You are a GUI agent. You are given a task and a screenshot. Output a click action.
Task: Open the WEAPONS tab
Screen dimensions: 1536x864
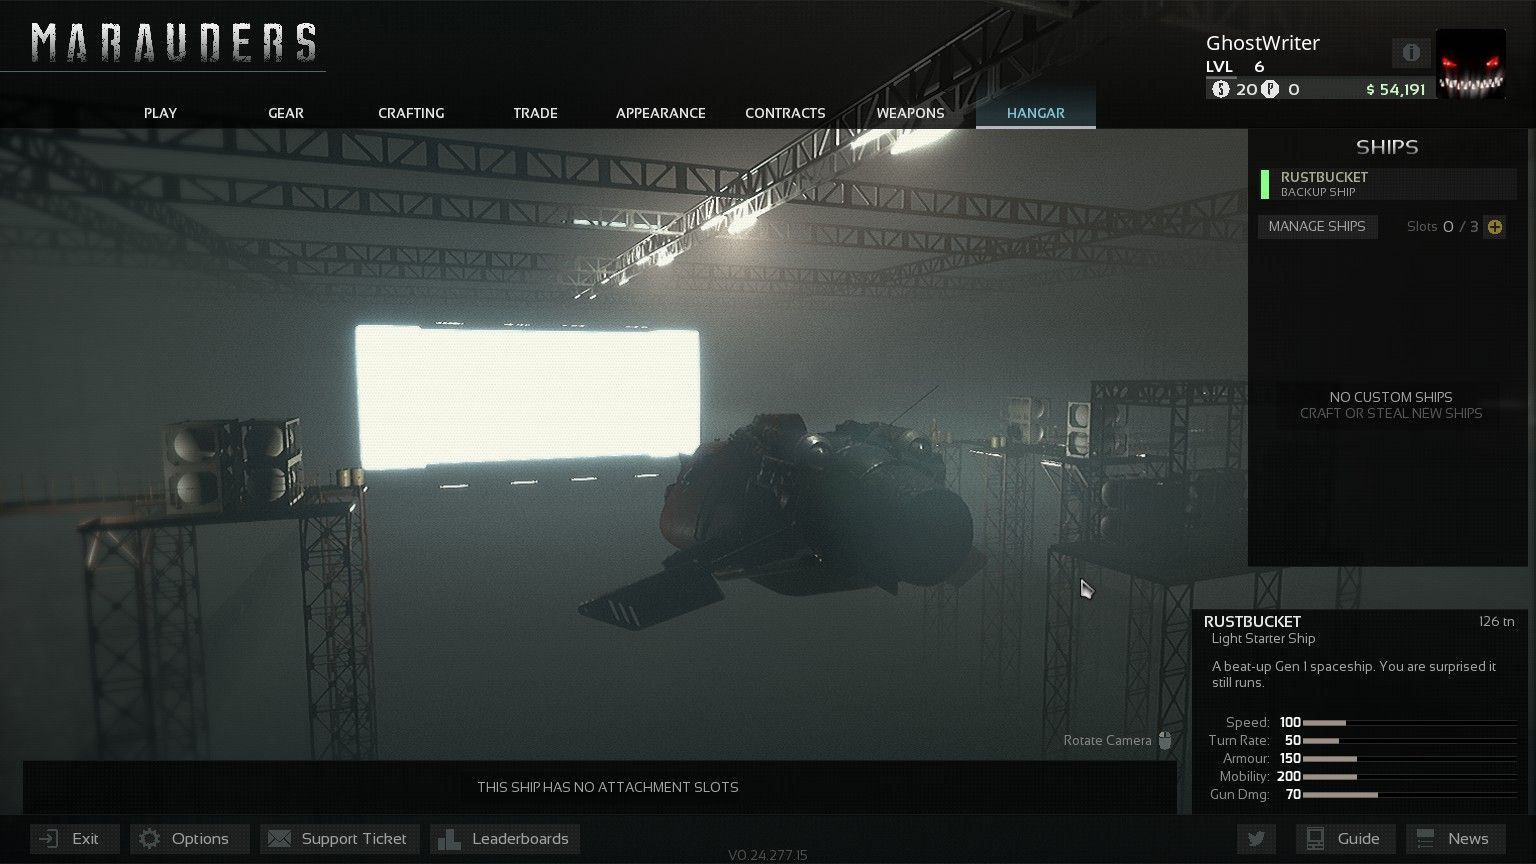coord(910,113)
